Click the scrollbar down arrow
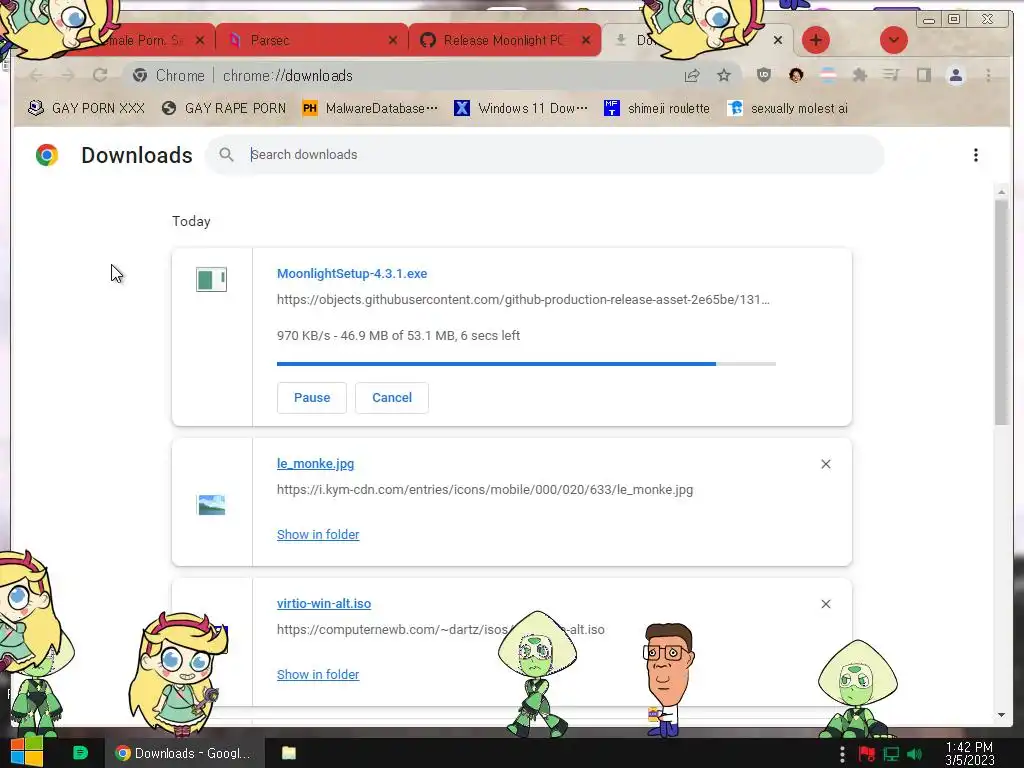The image size is (1024, 768). pos(1001,715)
